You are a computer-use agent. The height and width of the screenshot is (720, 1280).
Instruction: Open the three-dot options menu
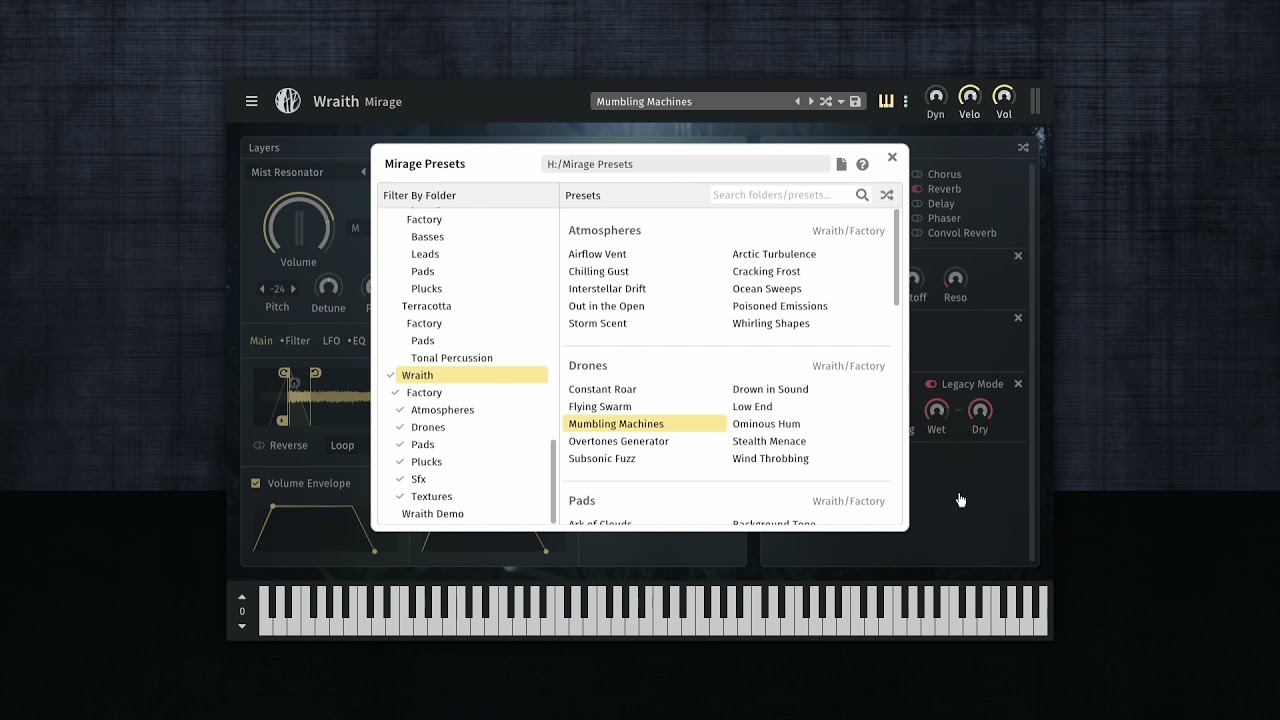pyautogui.click(x=906, y=101)
